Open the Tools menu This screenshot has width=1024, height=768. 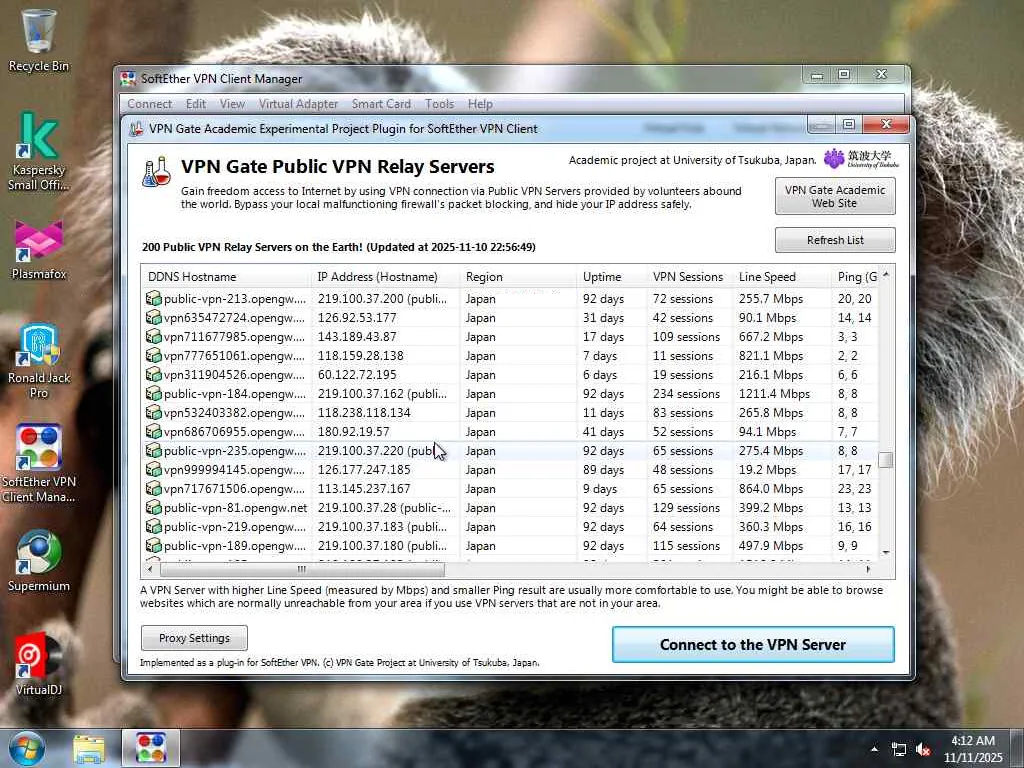coord(439,104)
